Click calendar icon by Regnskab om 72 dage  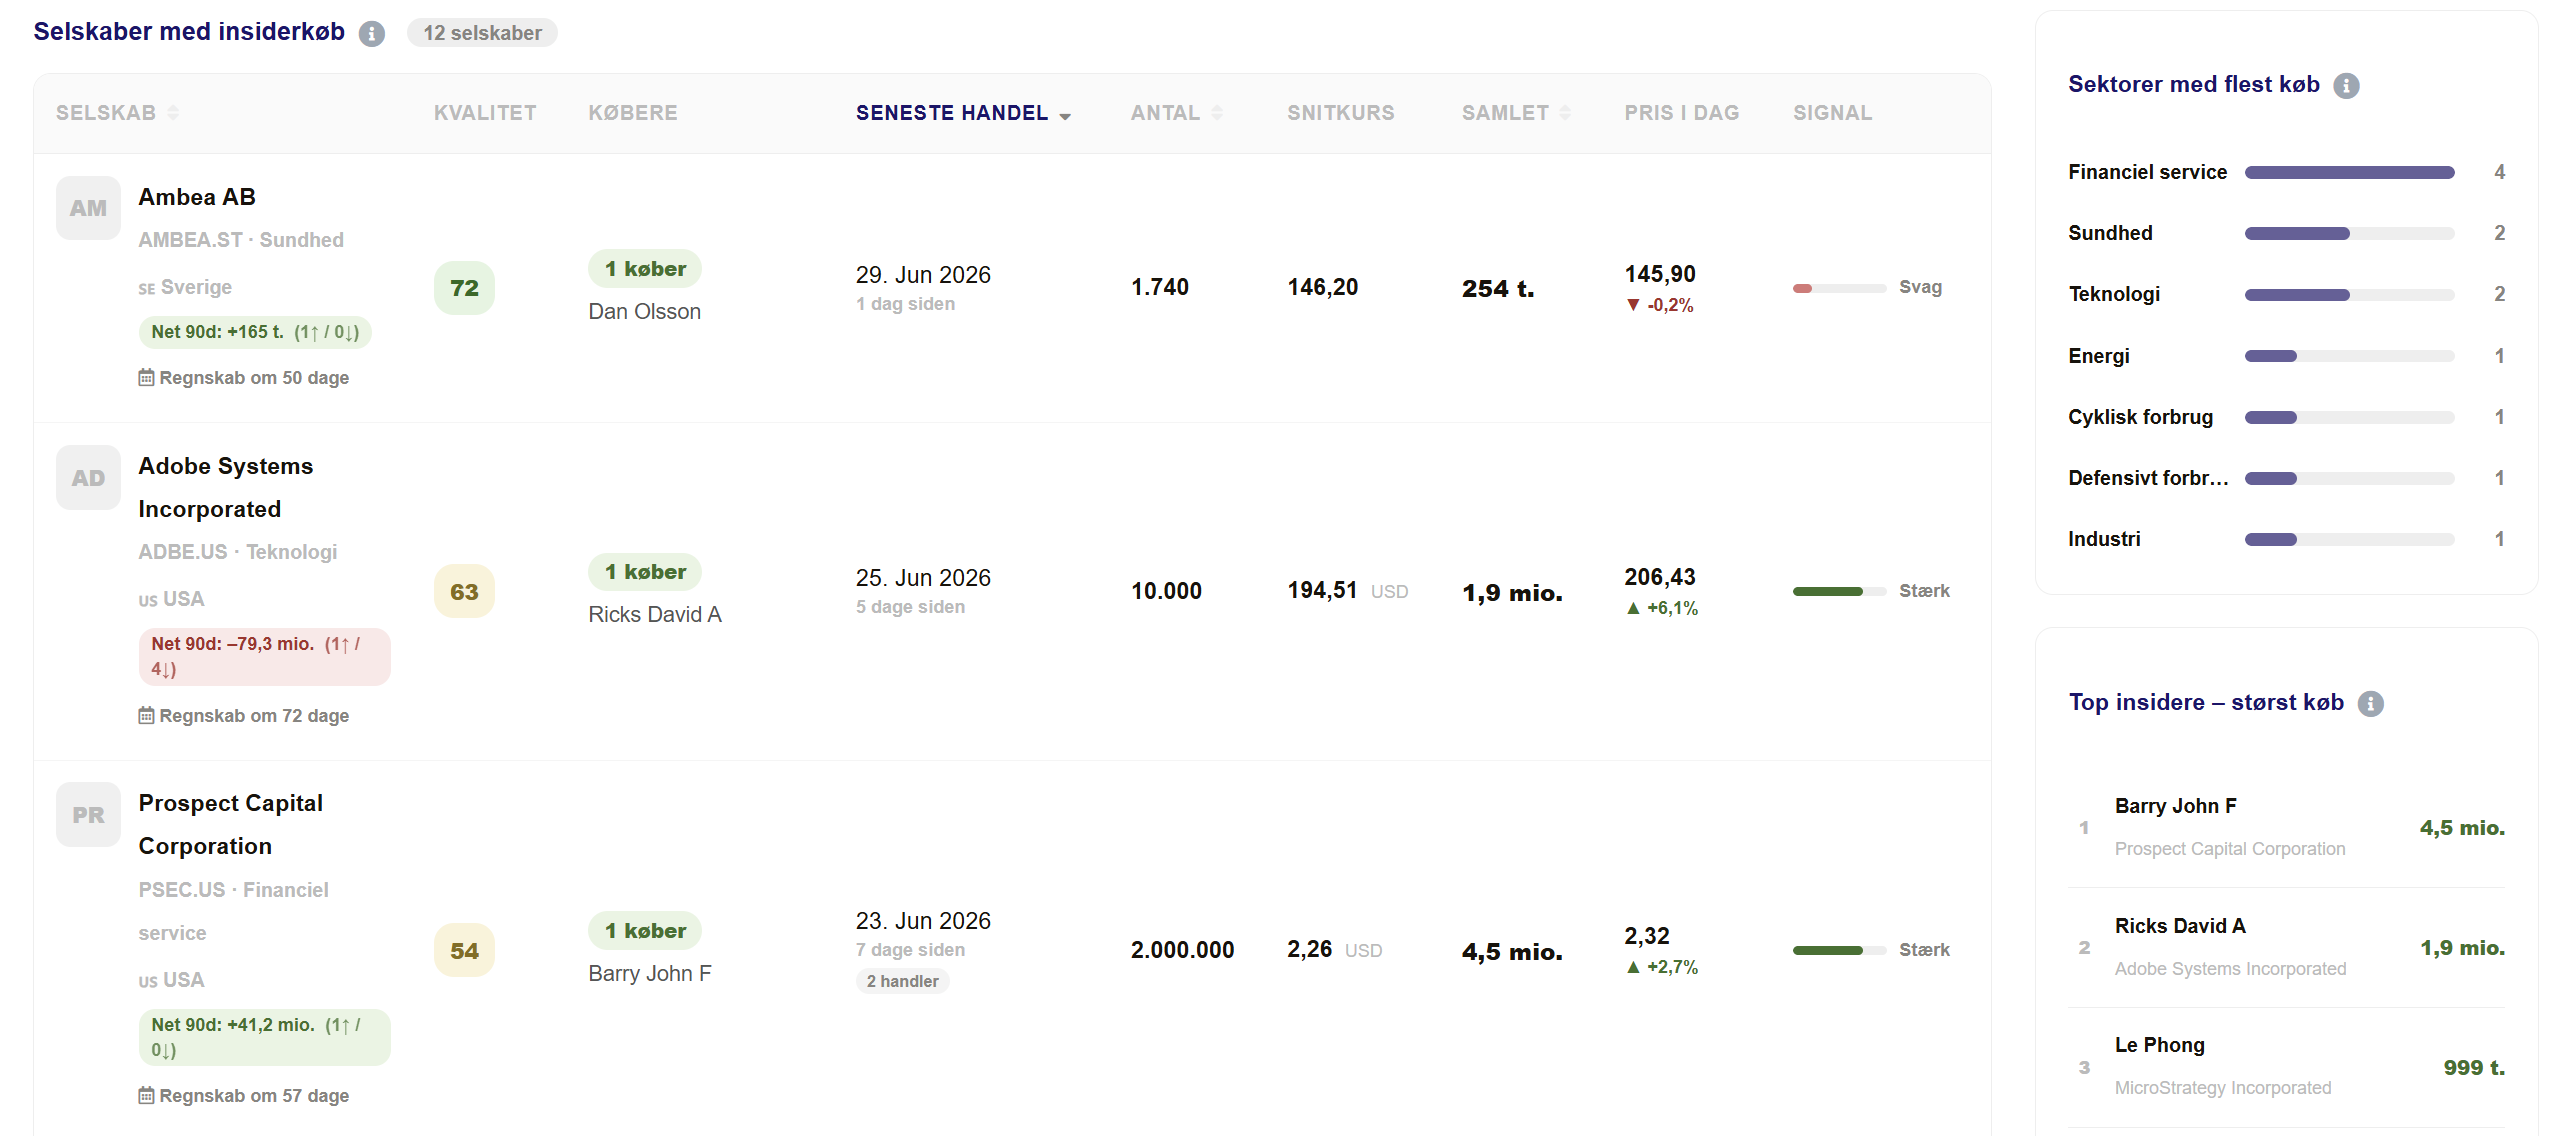(x=146, y=715)
